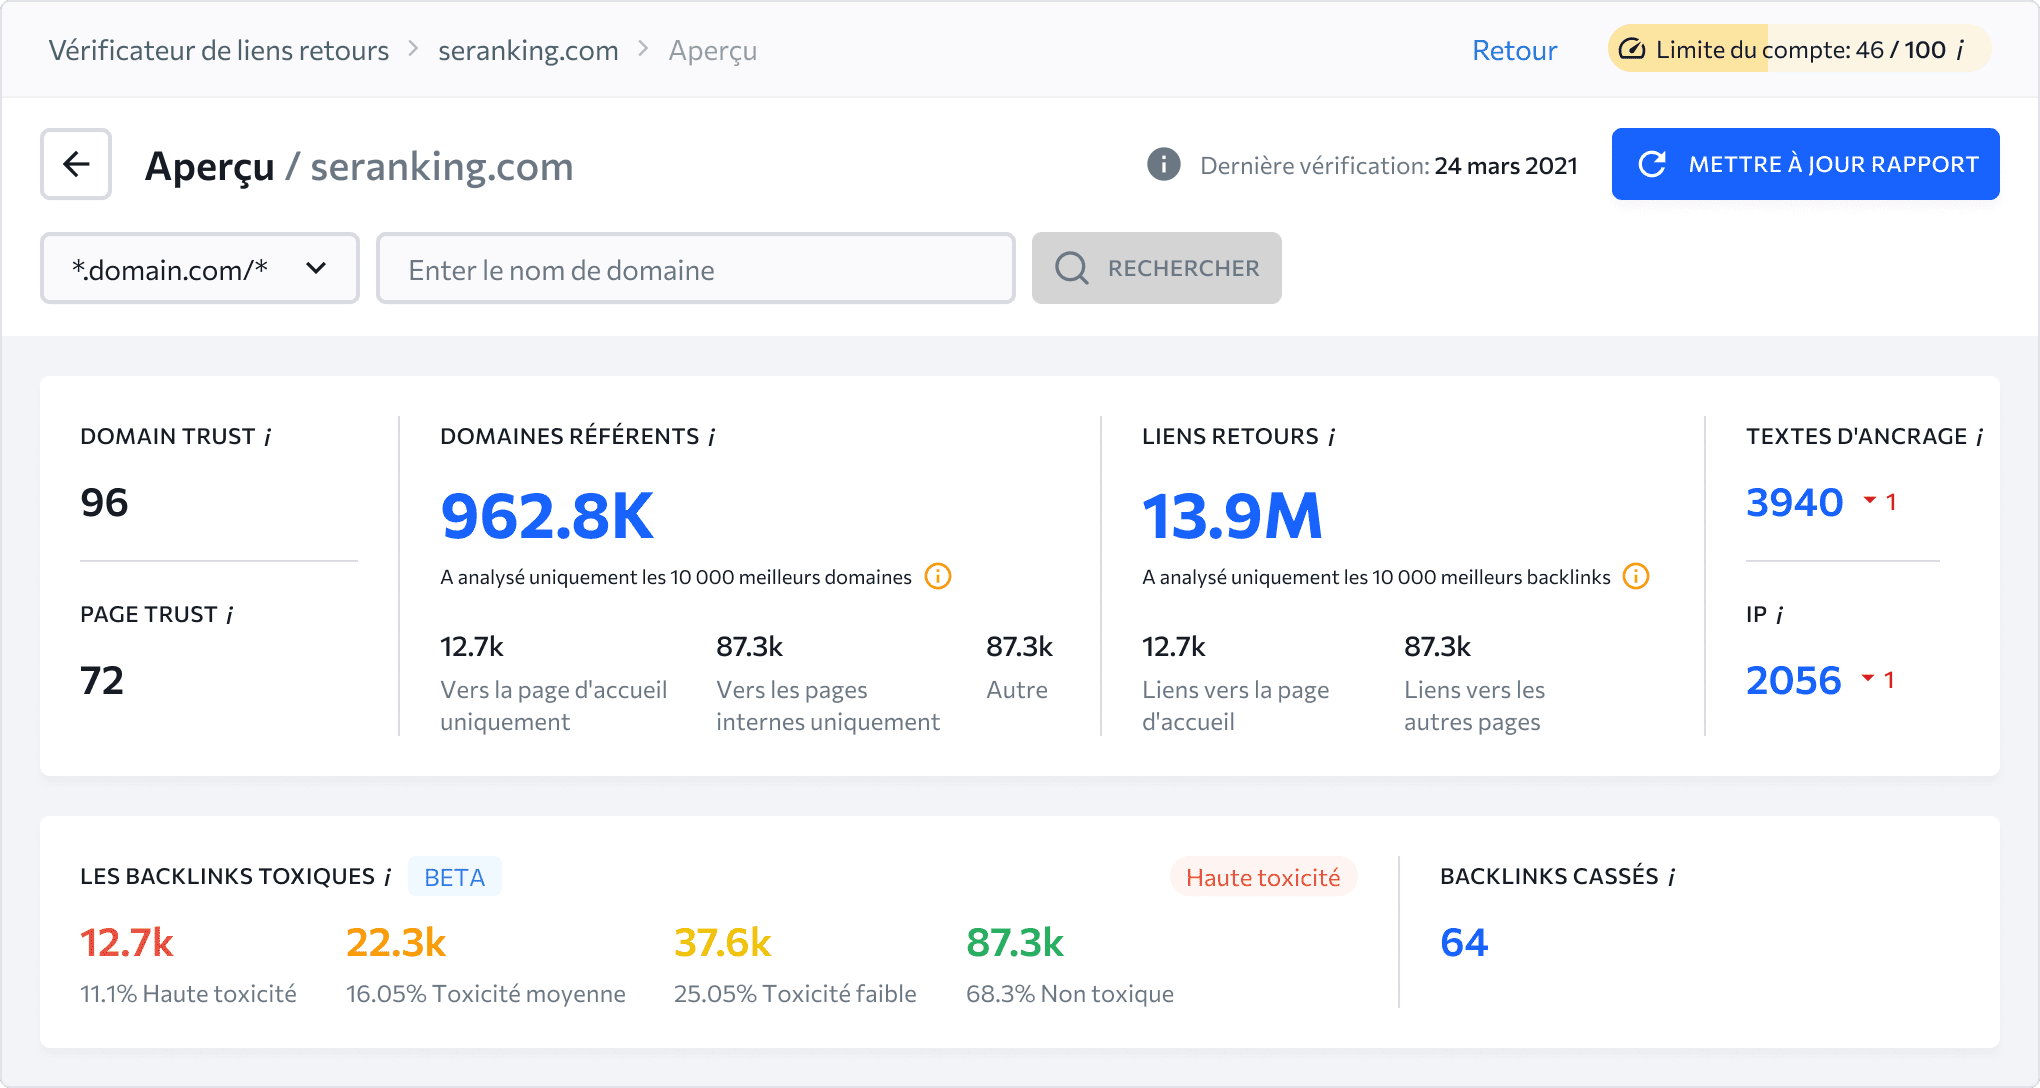The width and height of the screenshot is (2040, 1088).
Task: Click the green 87.3k non-toxic value
Action: coord(1015,942)
